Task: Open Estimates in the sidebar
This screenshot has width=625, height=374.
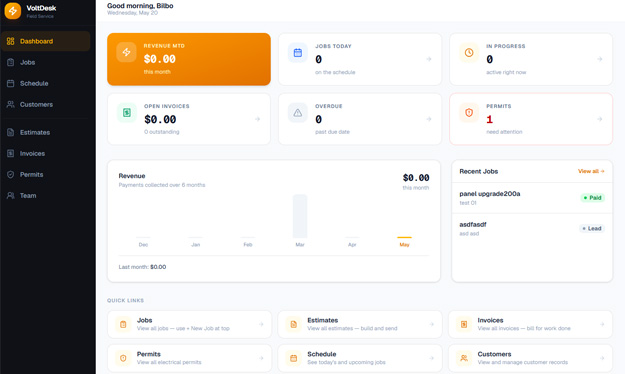Action: pyautogui.click(x=45, y=132)
